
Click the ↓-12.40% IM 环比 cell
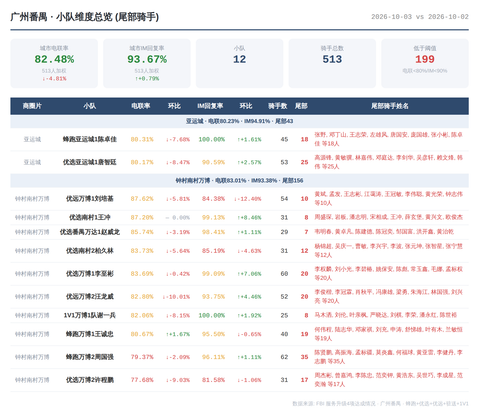[x=248, y=199]
